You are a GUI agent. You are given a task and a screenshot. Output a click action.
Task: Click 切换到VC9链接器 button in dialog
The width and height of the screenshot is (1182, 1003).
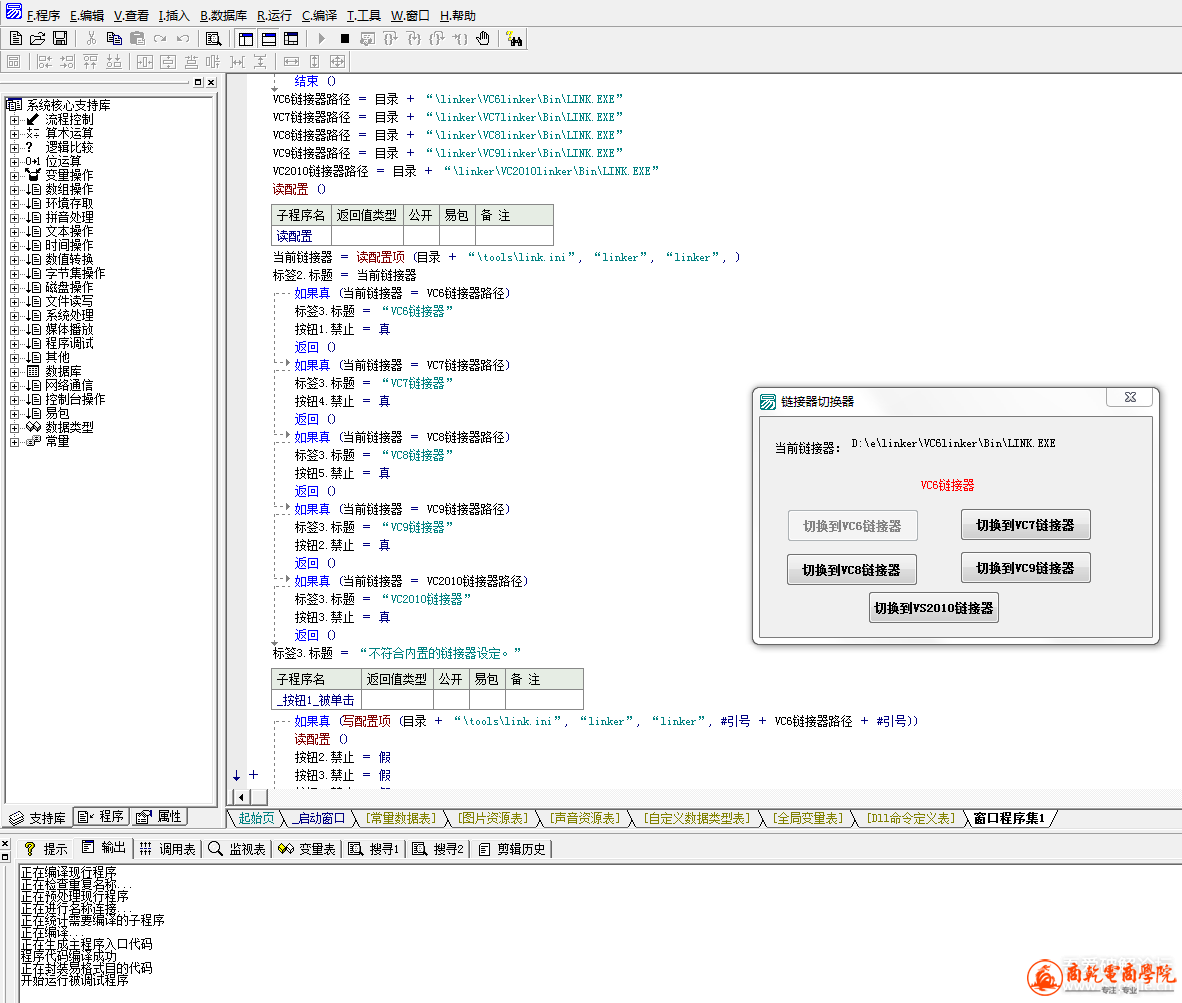tap(1025, 568)
